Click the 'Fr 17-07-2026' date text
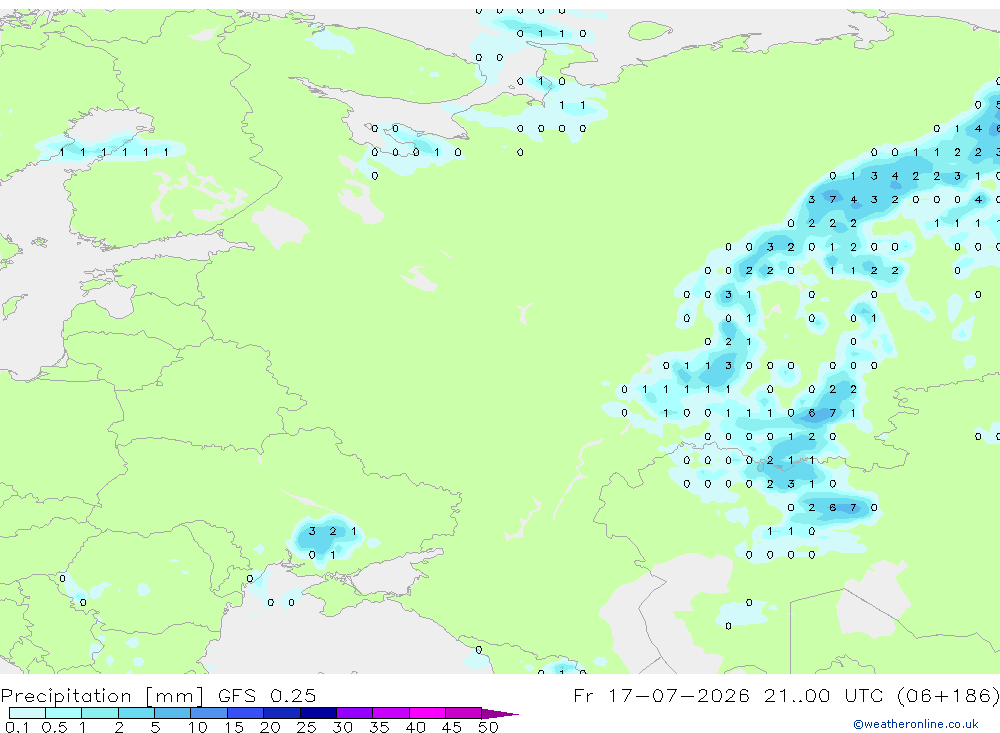Image resolution: width=1000 pixels, height=733 pixels. point(661,695)
